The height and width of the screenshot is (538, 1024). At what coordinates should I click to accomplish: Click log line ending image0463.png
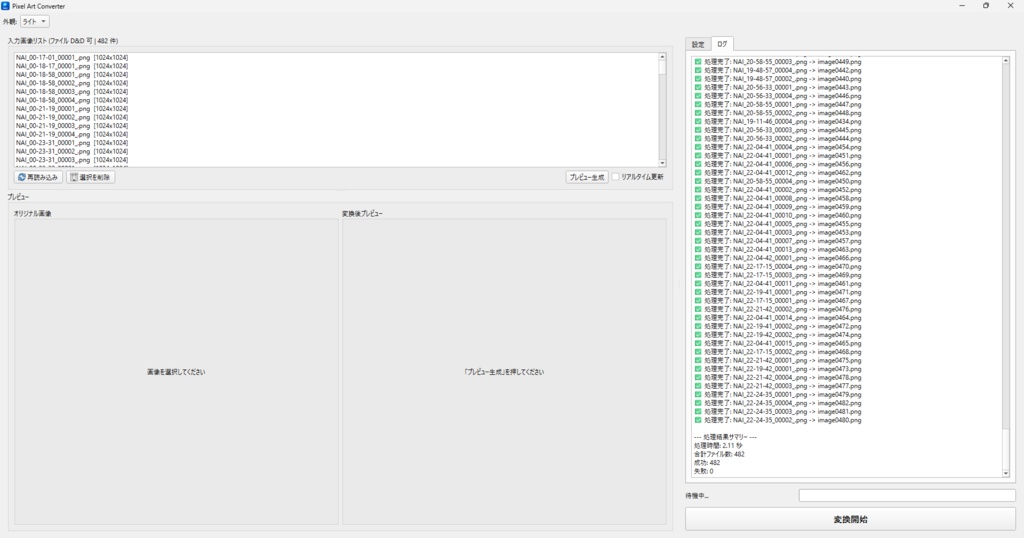pos(778,249)
